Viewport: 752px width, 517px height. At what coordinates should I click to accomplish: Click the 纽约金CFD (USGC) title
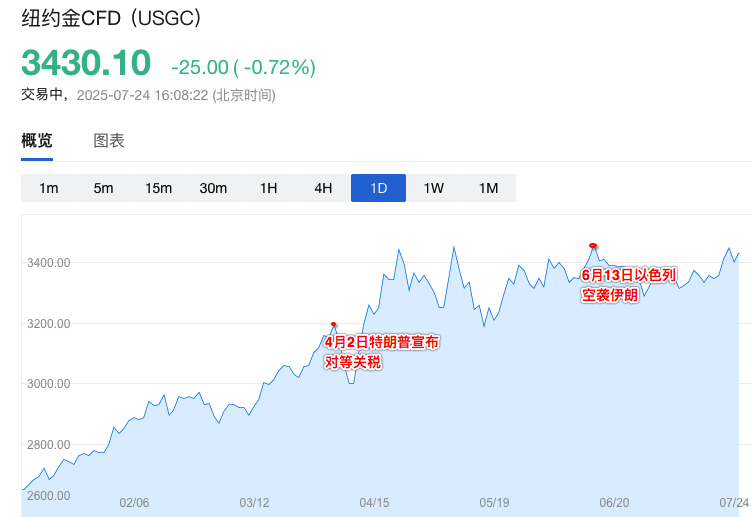coord(111,18)
